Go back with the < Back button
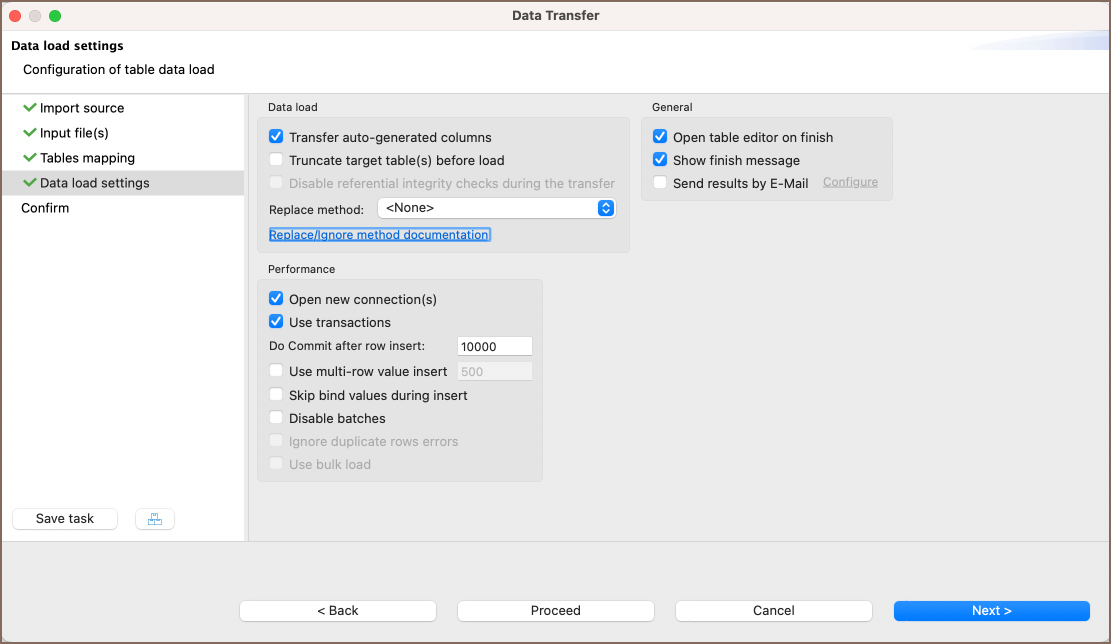Viewport: 1111px width, 644px height. click(x=338, y=611)
